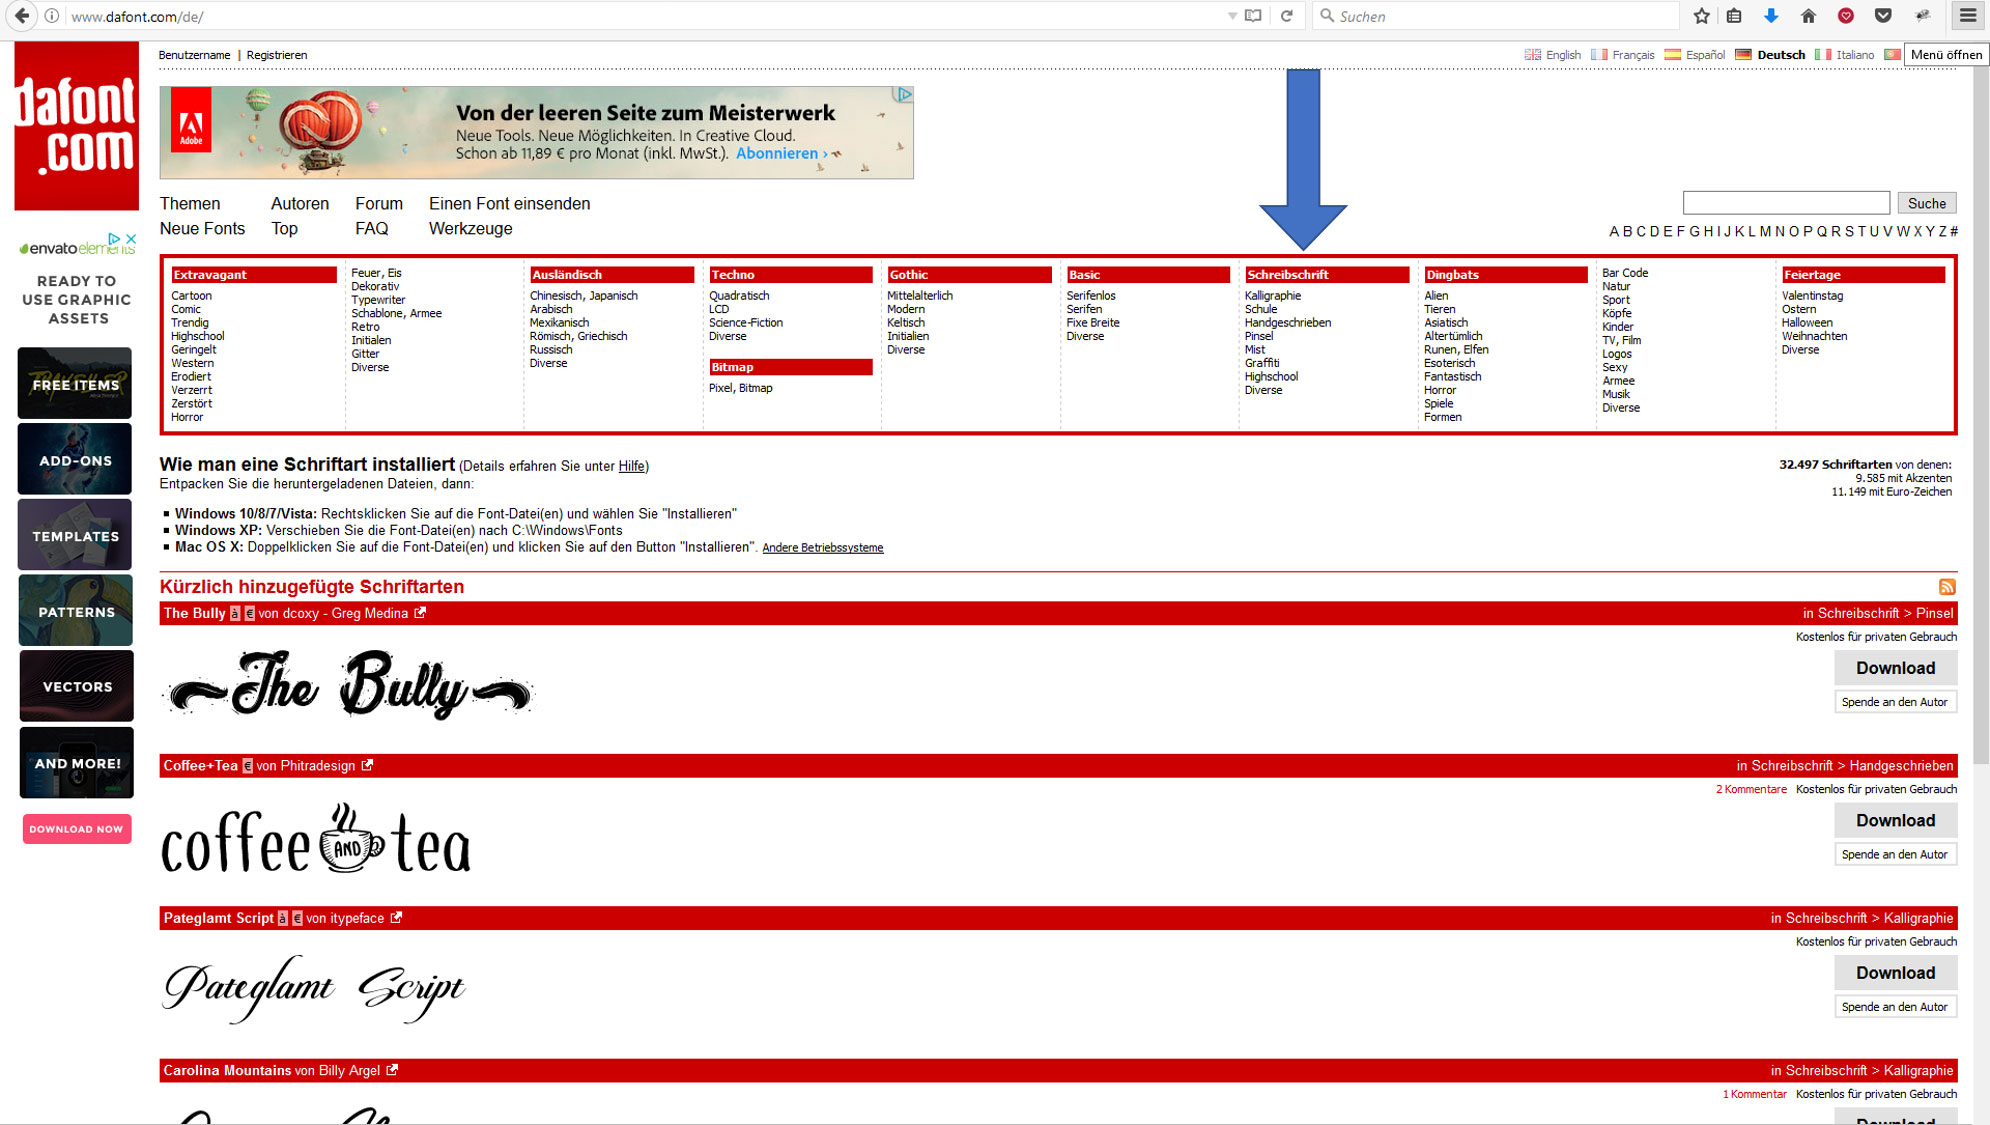Image resolution: width=1990 pixels, height=1125 pixels.
Task: Open the downloads arrow icon in toolbar
Action: click(x=1771, y=16)
